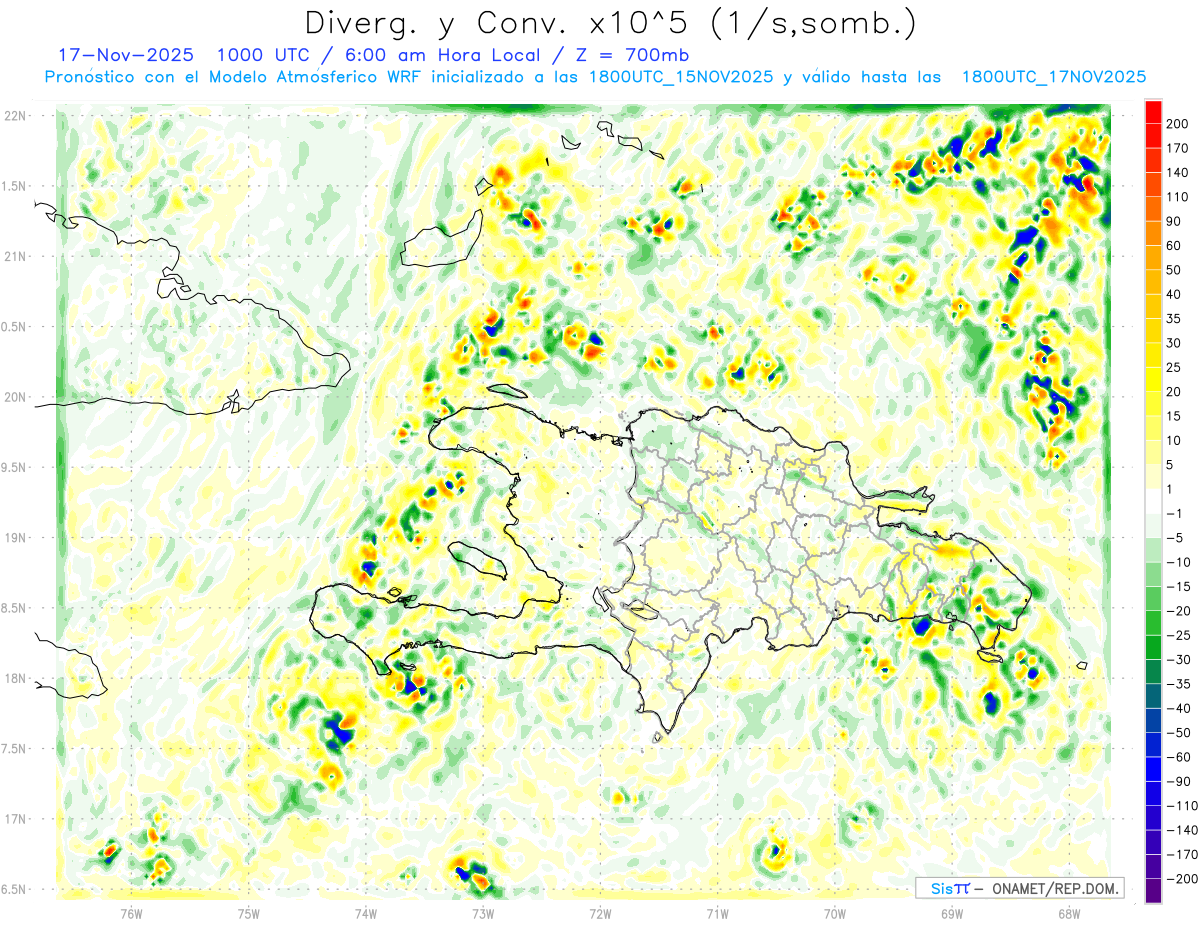Click the title 'Diverg. y Conv. x10^5 (1/s,somb.)'
Image resolution: width=1200 pixels, height=927 pixels.
point(610,24)
